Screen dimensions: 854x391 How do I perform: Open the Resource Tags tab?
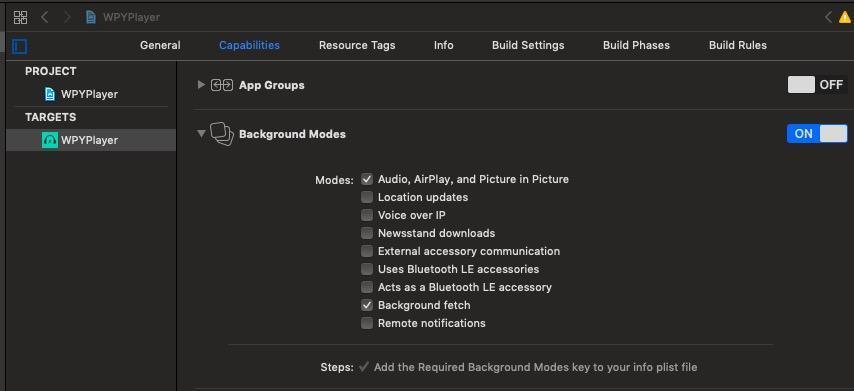pyautogui.click(x=357, y=45)
